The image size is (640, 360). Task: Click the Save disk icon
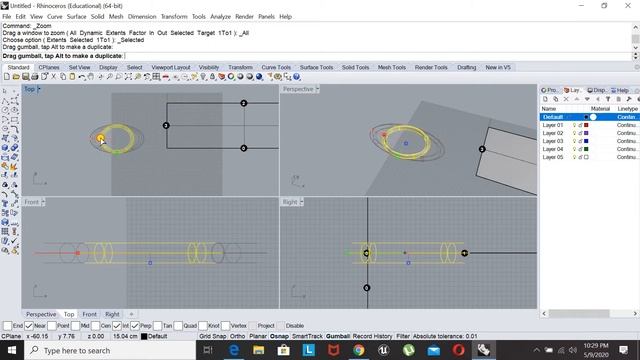coord(26,76)
